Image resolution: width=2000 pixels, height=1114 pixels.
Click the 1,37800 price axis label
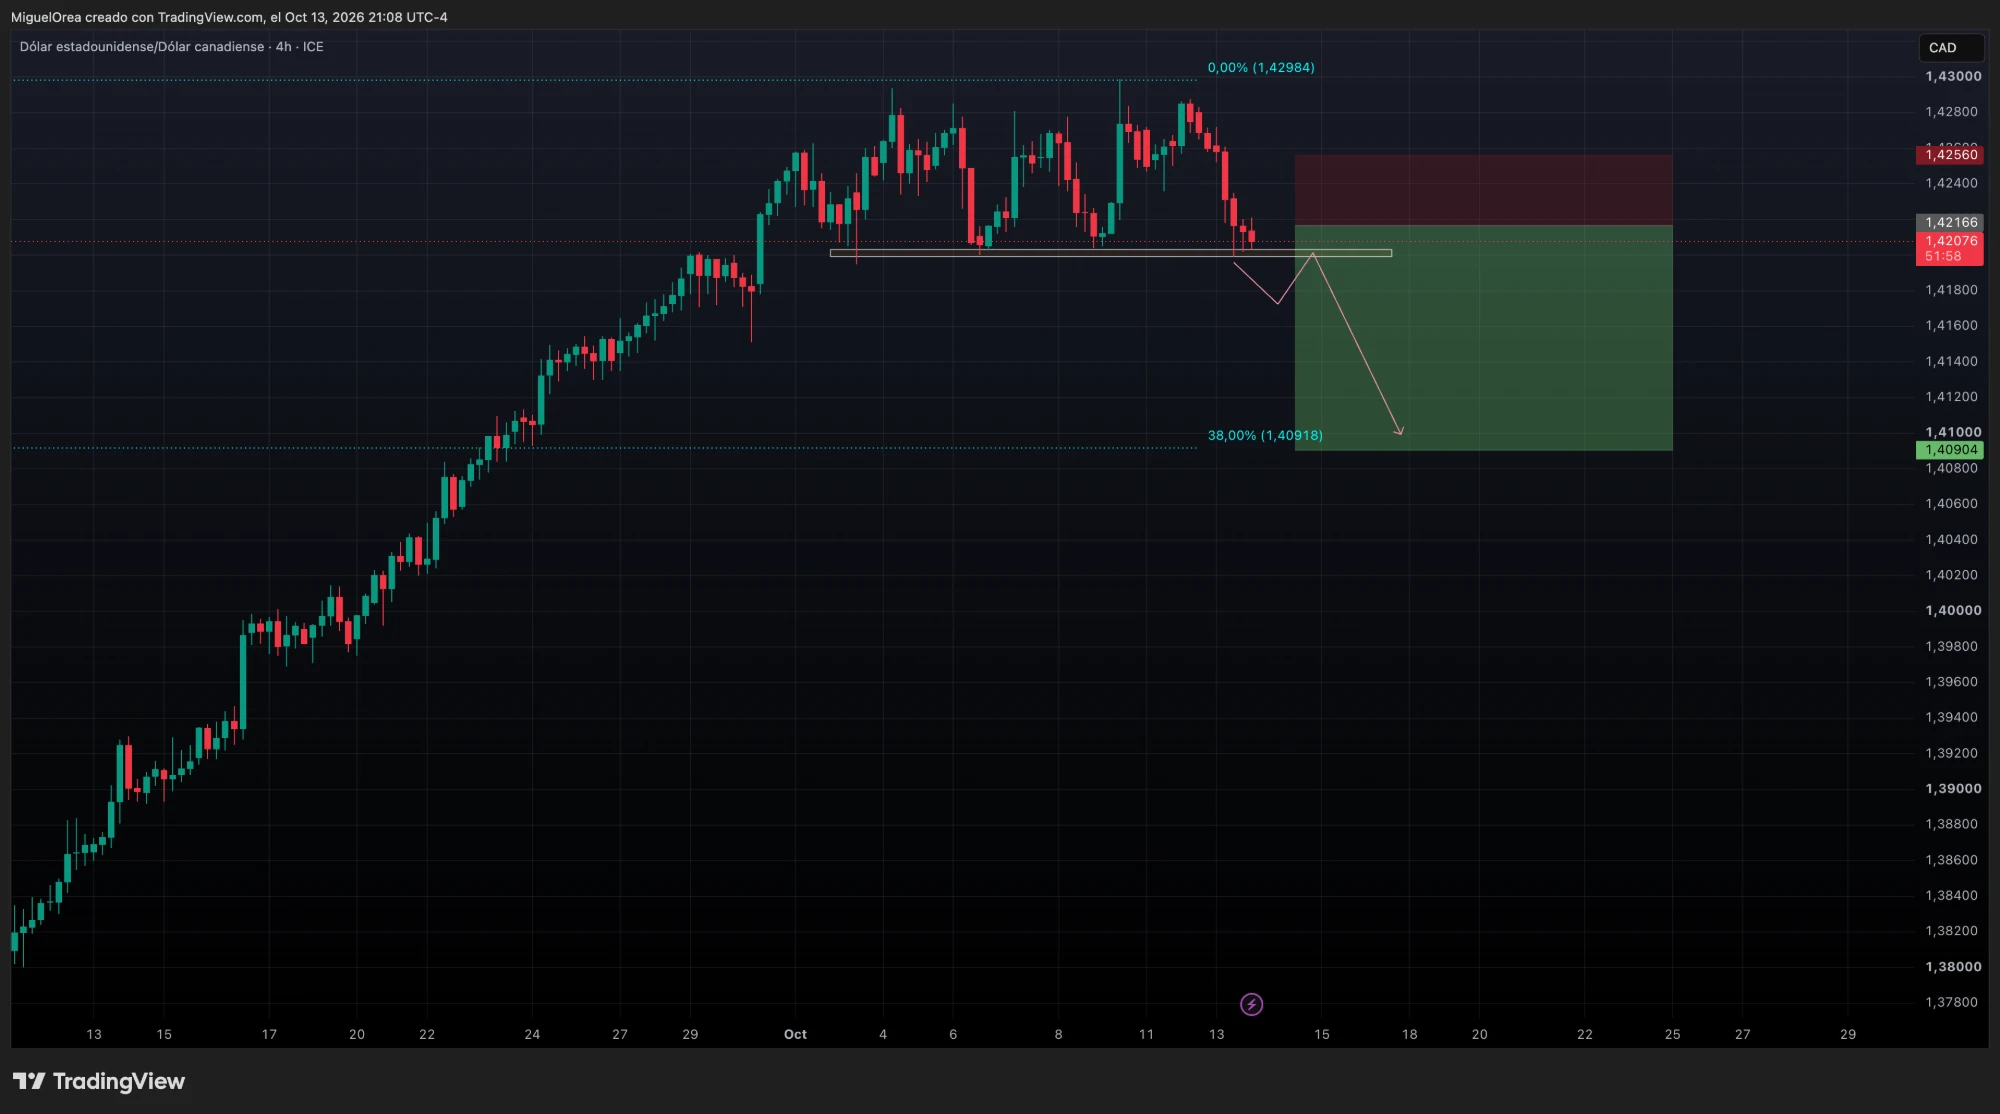tap(1951, 1002)
